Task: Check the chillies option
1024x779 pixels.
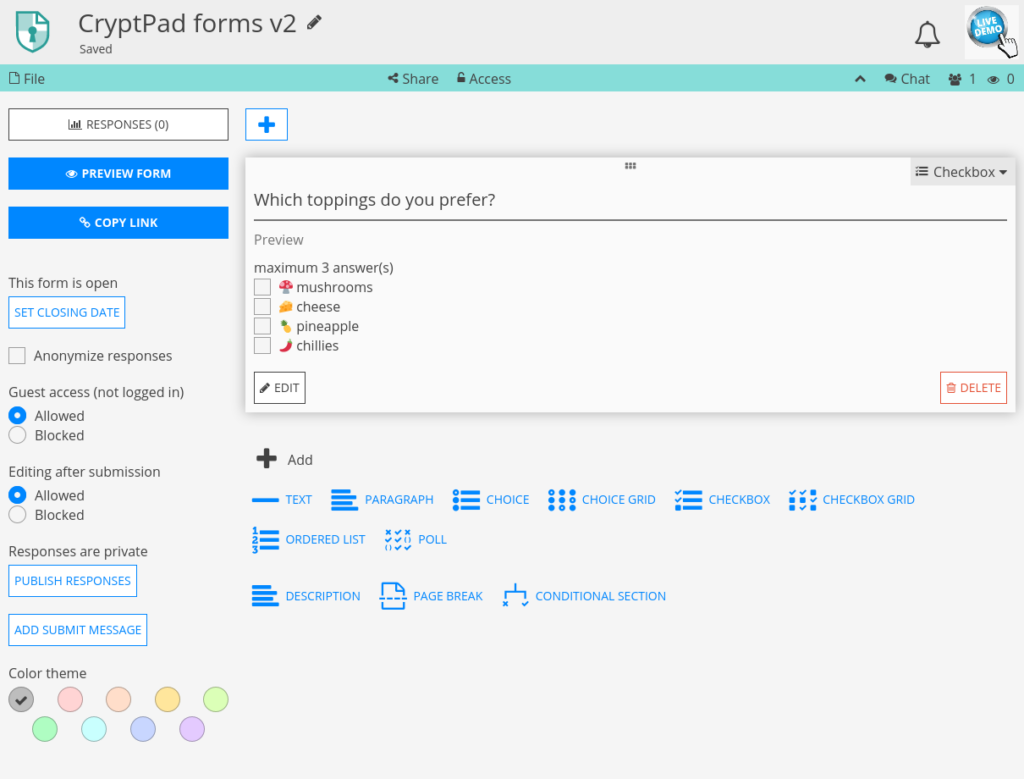Action: [263, 345]
